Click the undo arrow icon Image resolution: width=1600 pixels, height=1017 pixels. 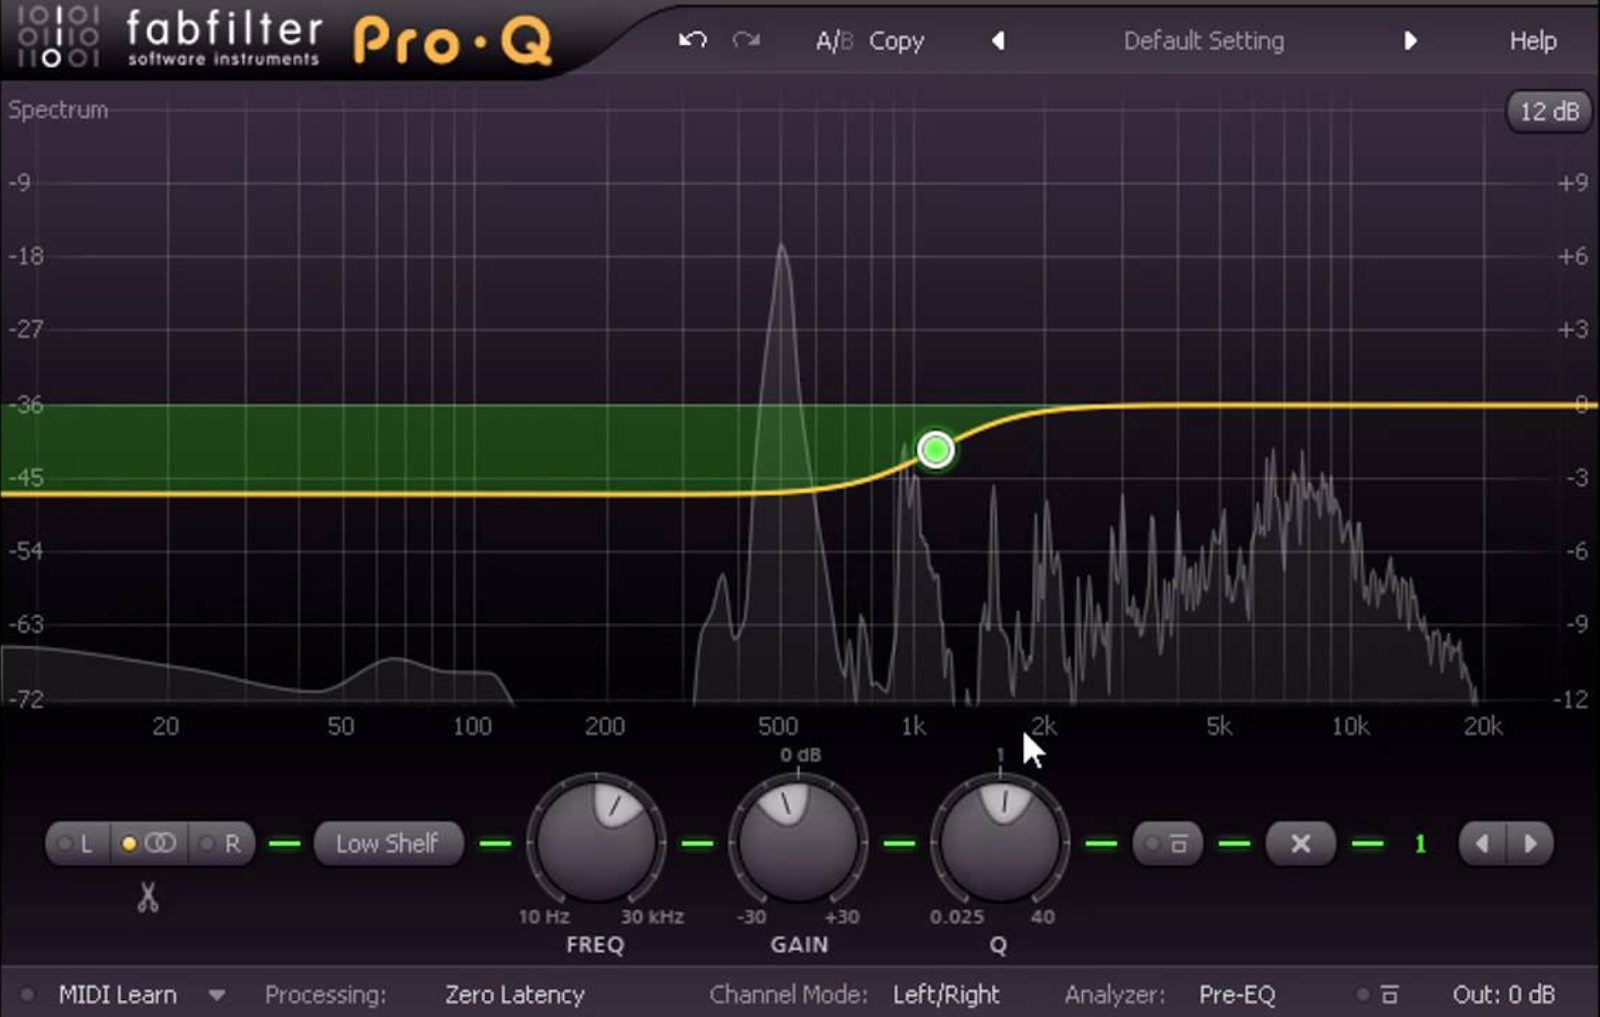click(693, 40)
